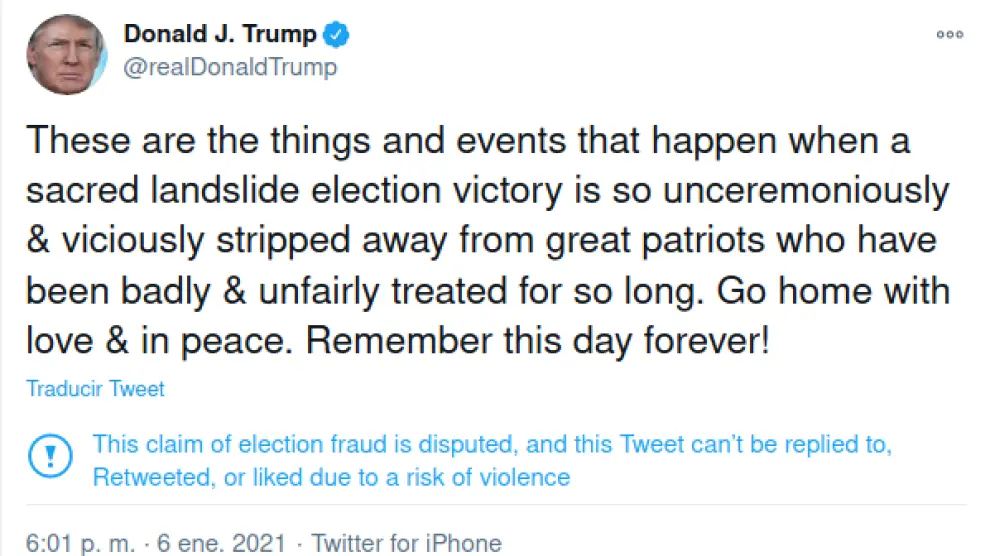Click the tweet's first line starting "These are"
The height and width of the screenshot is (556, 990).
(467, 140)
